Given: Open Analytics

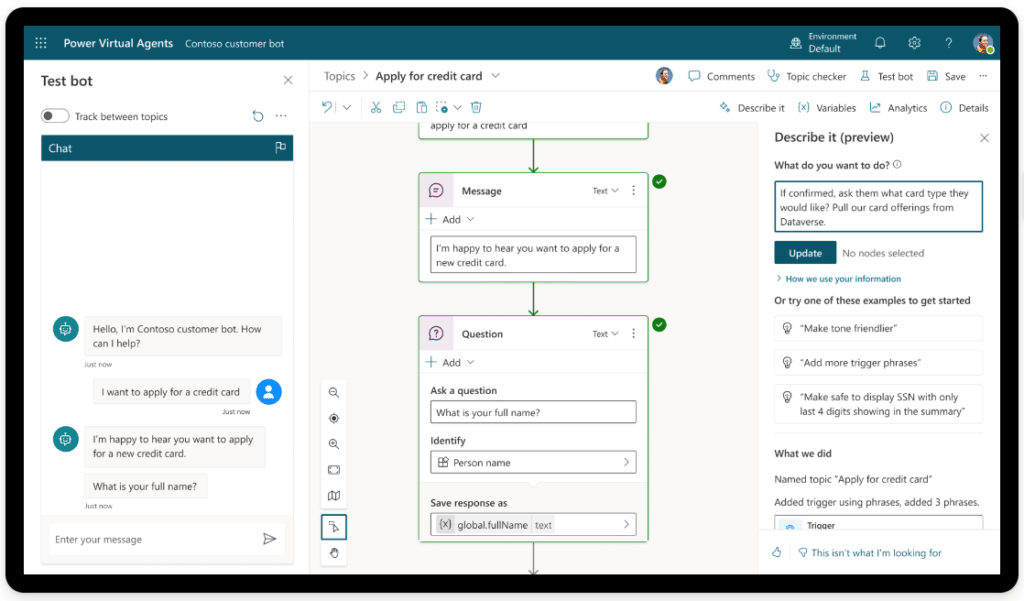Looking at the screenshot, I should (x=898, y=108).
